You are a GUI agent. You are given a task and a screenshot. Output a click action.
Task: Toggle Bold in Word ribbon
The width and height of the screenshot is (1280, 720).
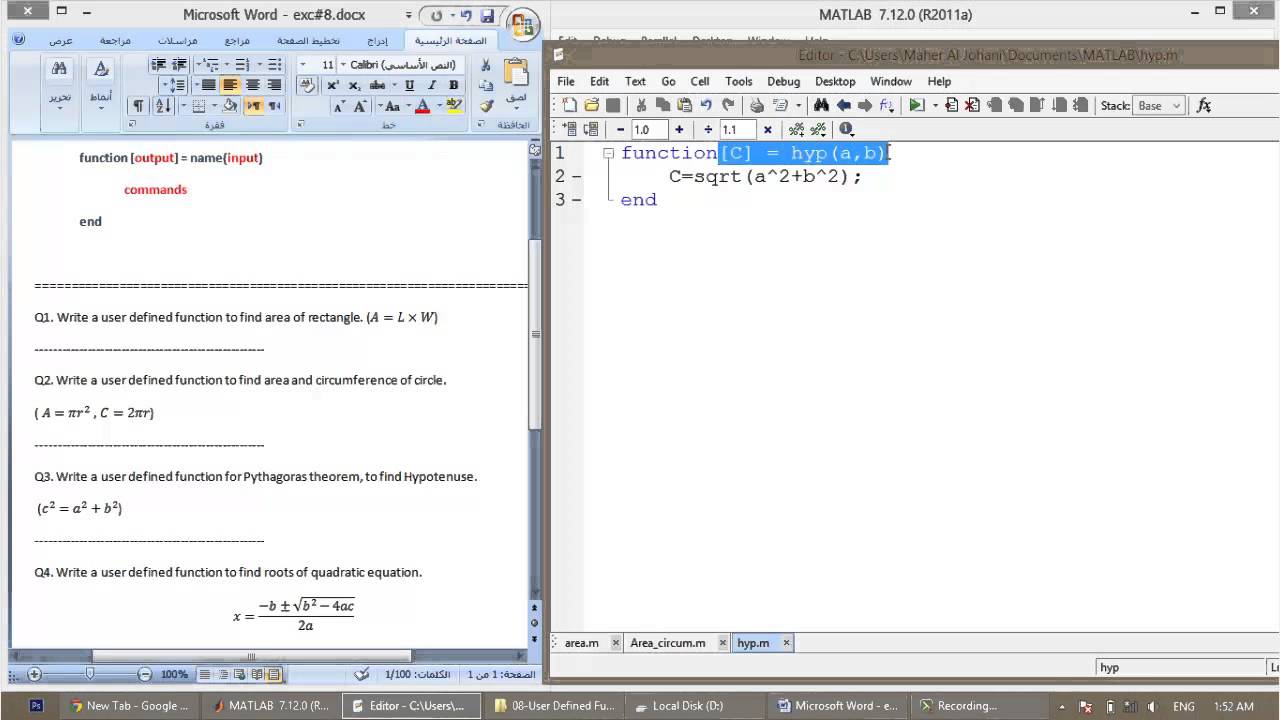click(x=453, y=85)
